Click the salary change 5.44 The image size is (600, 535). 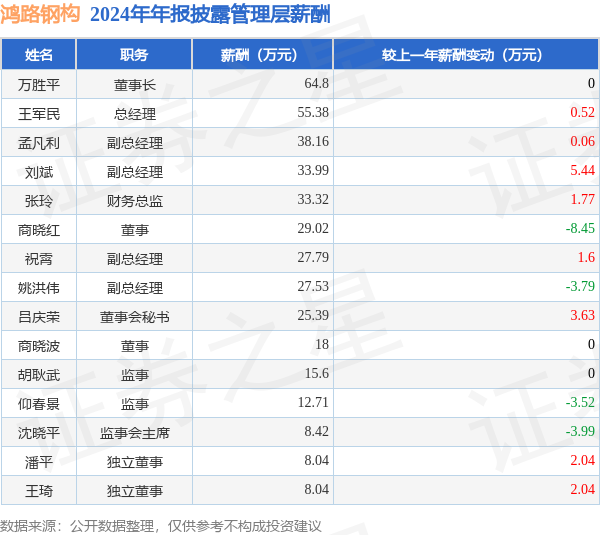tap(582, 171)
